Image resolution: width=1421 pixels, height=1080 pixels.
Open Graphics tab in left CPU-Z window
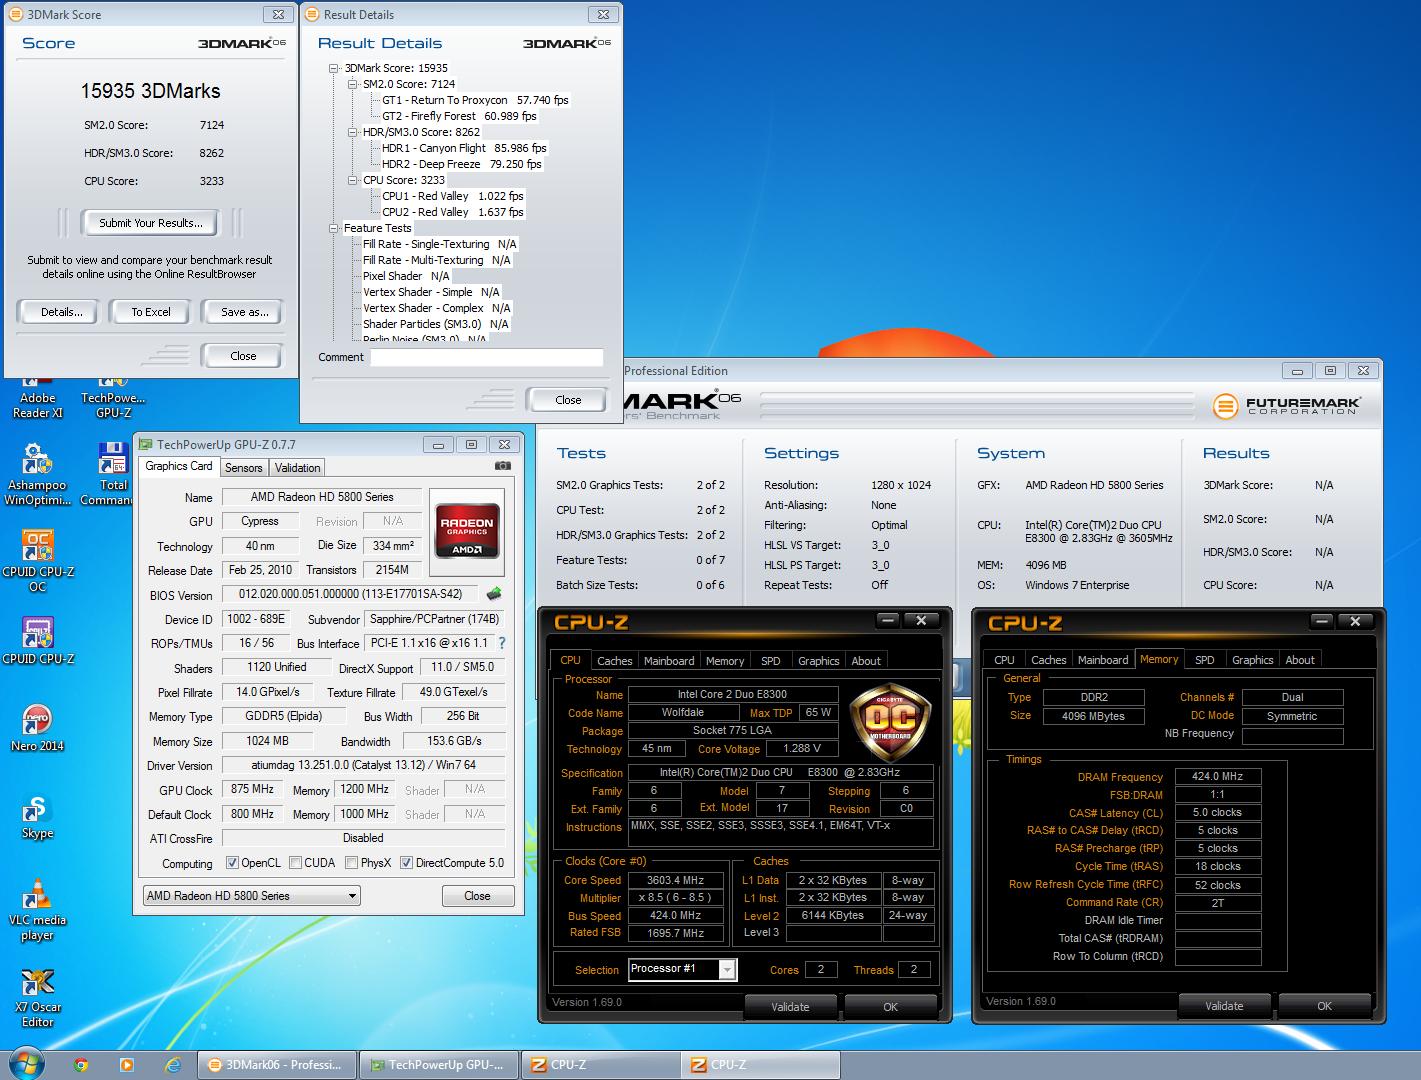click(818, 661)
